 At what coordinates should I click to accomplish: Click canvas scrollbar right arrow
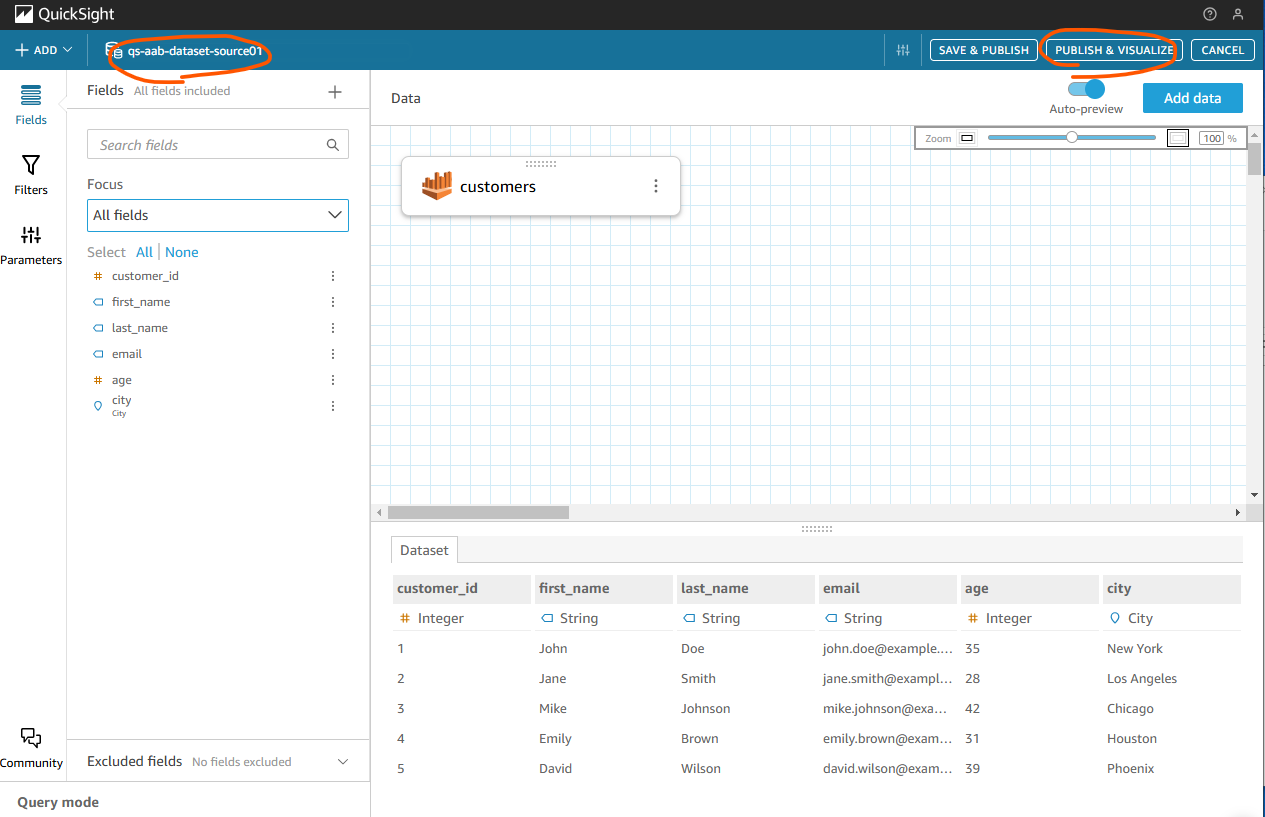tap(1238, 512)
